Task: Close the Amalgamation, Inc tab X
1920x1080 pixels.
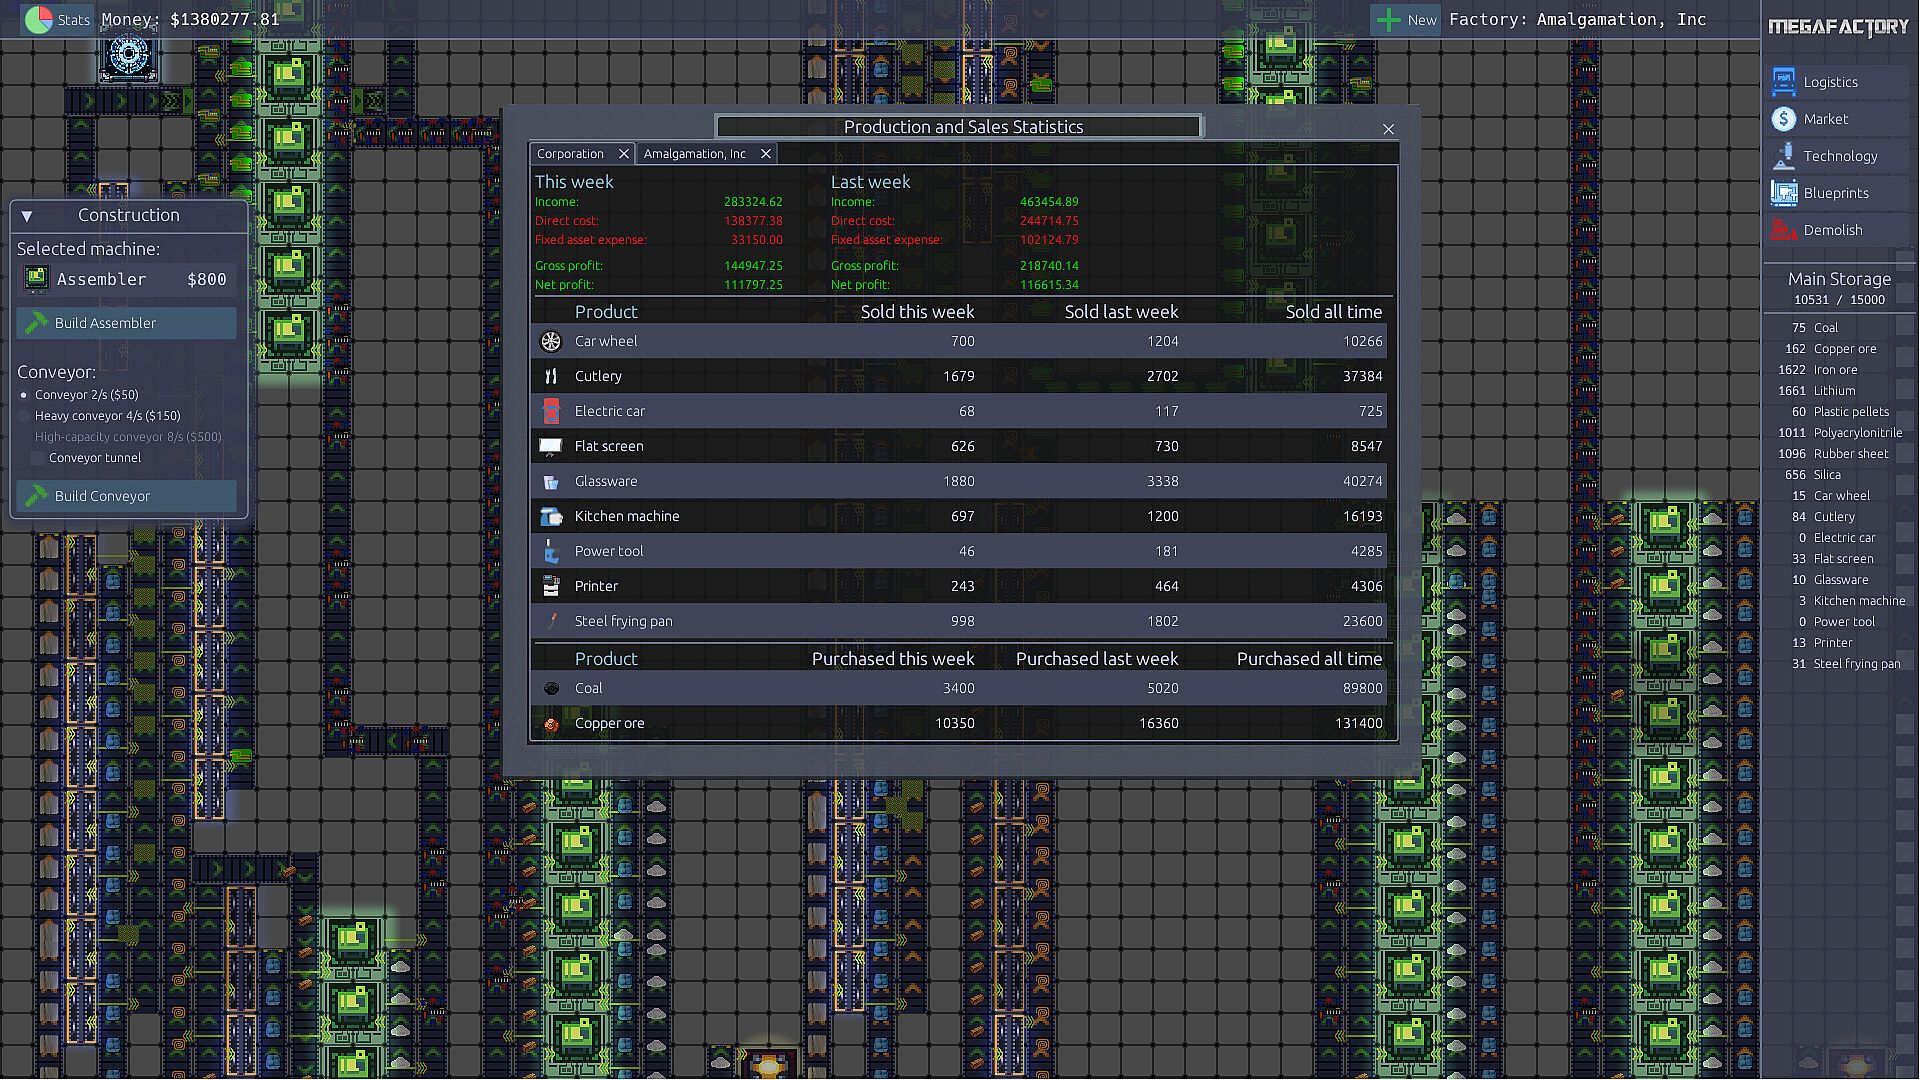Action: [766, 154]
